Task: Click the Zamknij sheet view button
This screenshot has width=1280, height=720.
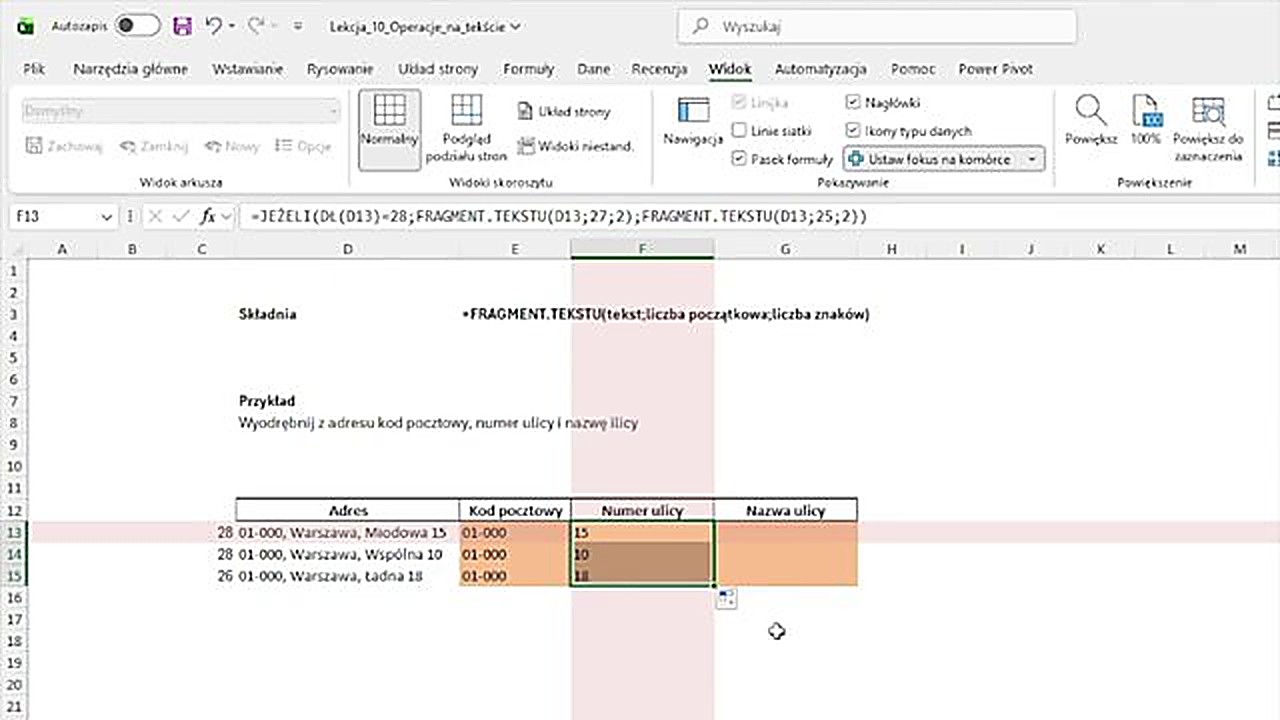Action: 154,146
